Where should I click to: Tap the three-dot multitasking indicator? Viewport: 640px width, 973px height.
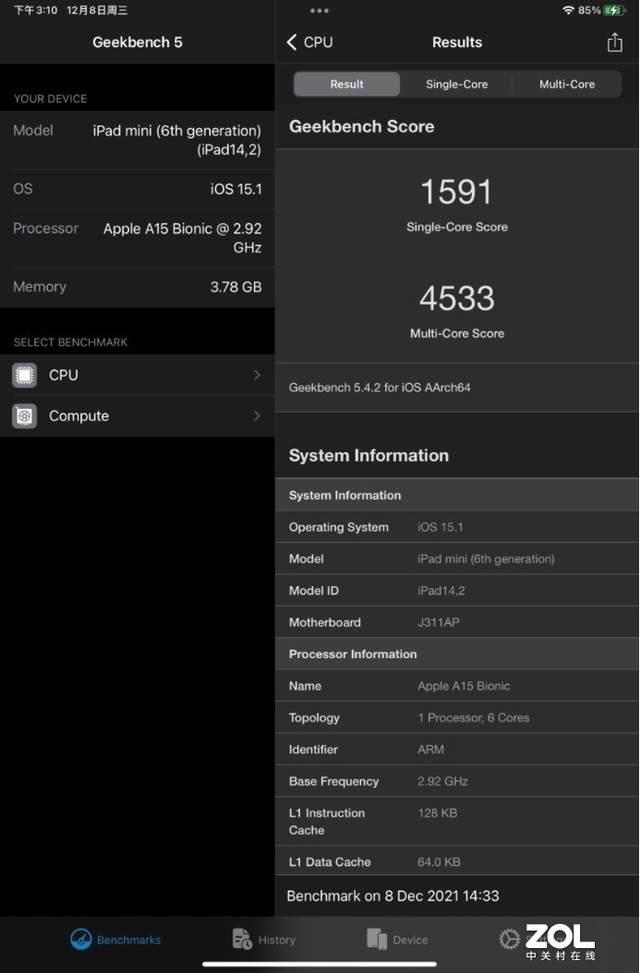tap(319, 11)
